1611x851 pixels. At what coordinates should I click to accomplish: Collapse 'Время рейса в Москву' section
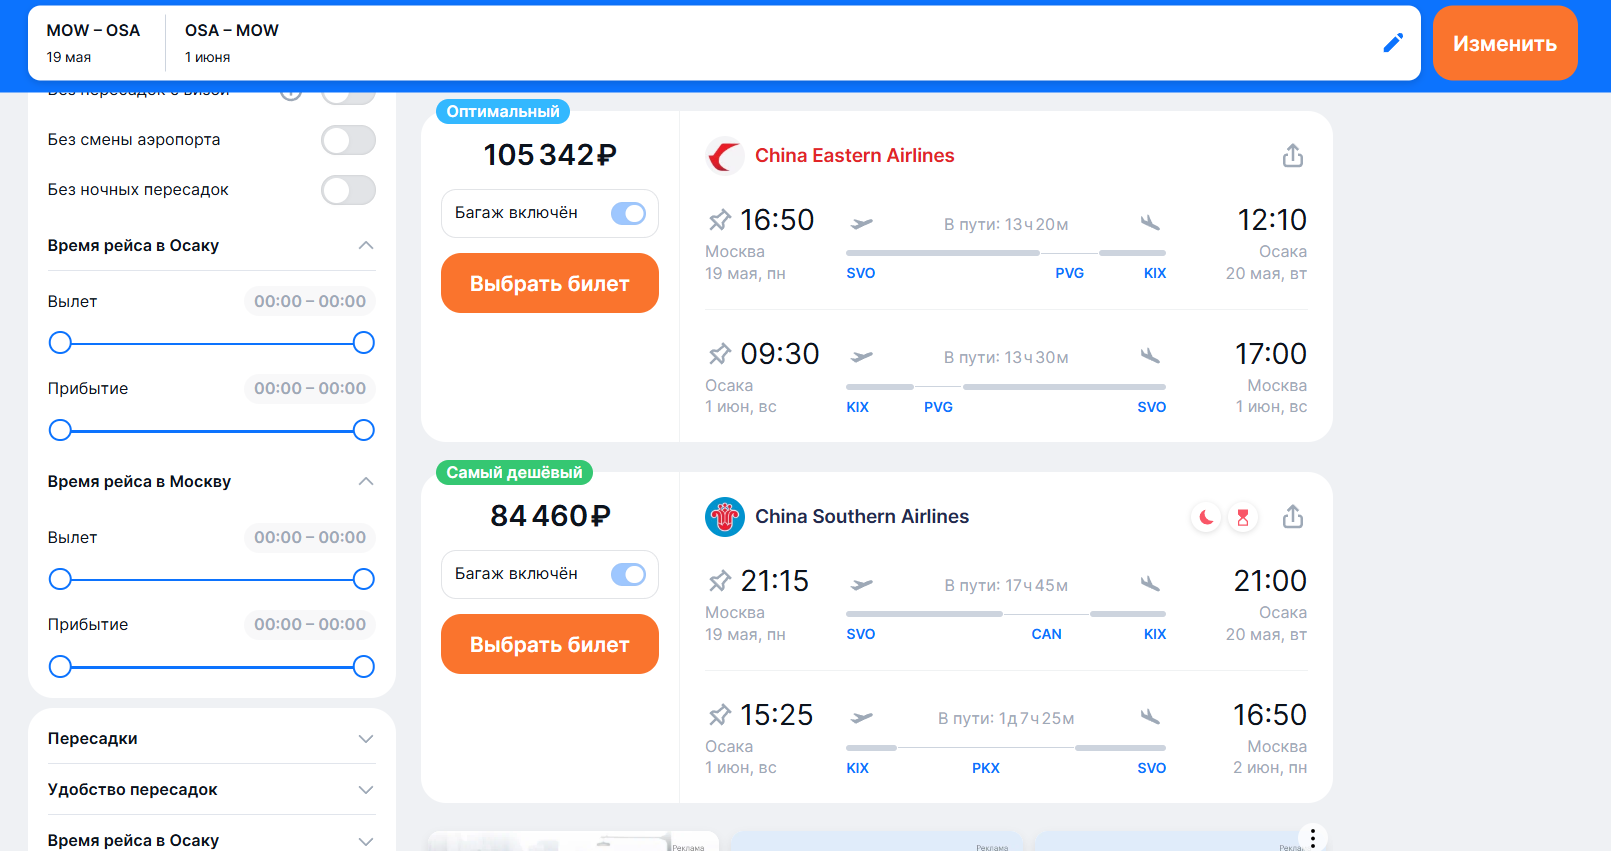366,482
